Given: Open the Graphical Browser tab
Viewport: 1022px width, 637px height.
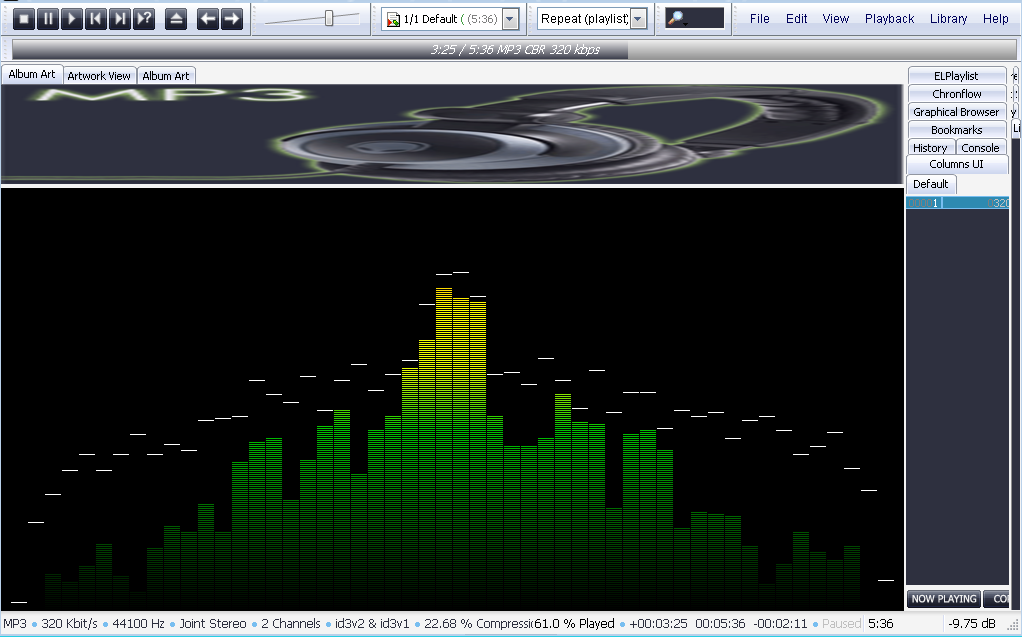Looking at the screenshot, I should (956, 112).
